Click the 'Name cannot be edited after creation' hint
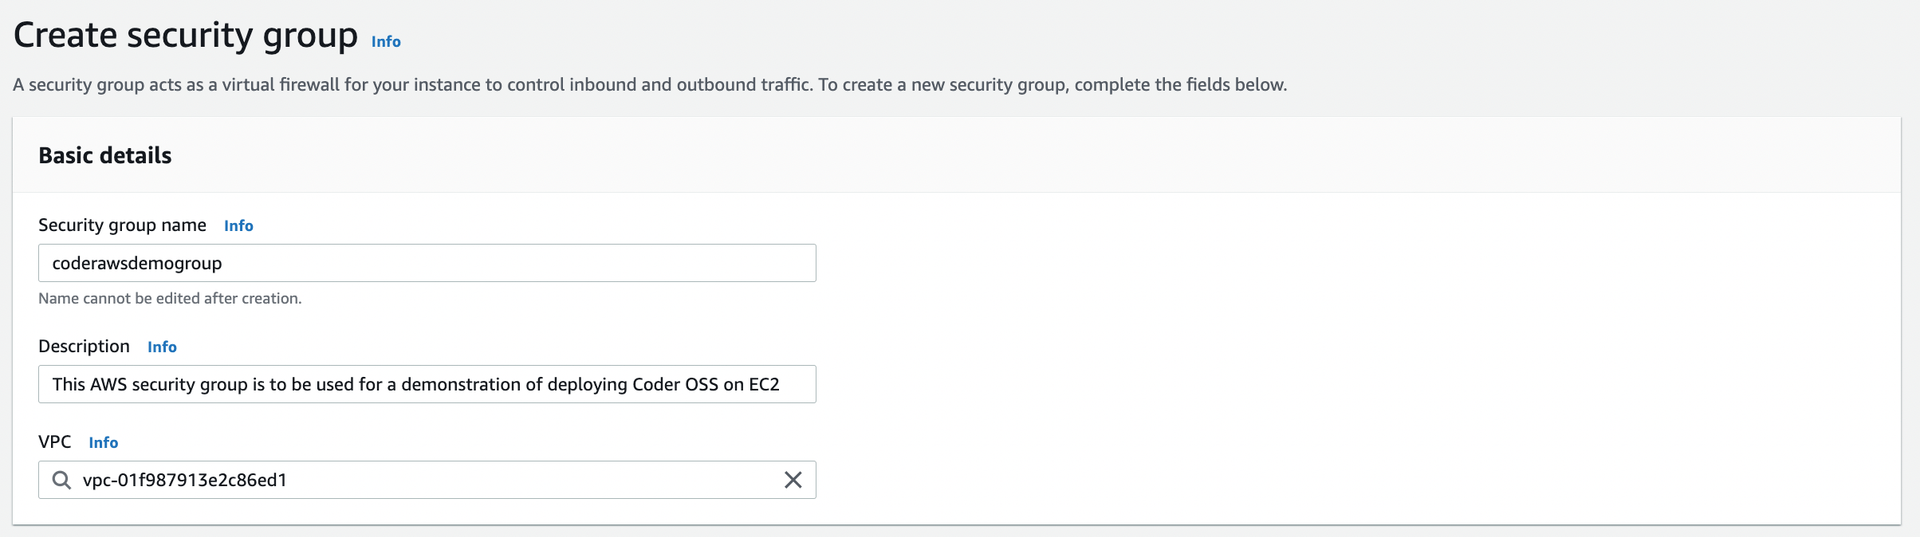The image size is (1920, 537). tap(170, 298)
